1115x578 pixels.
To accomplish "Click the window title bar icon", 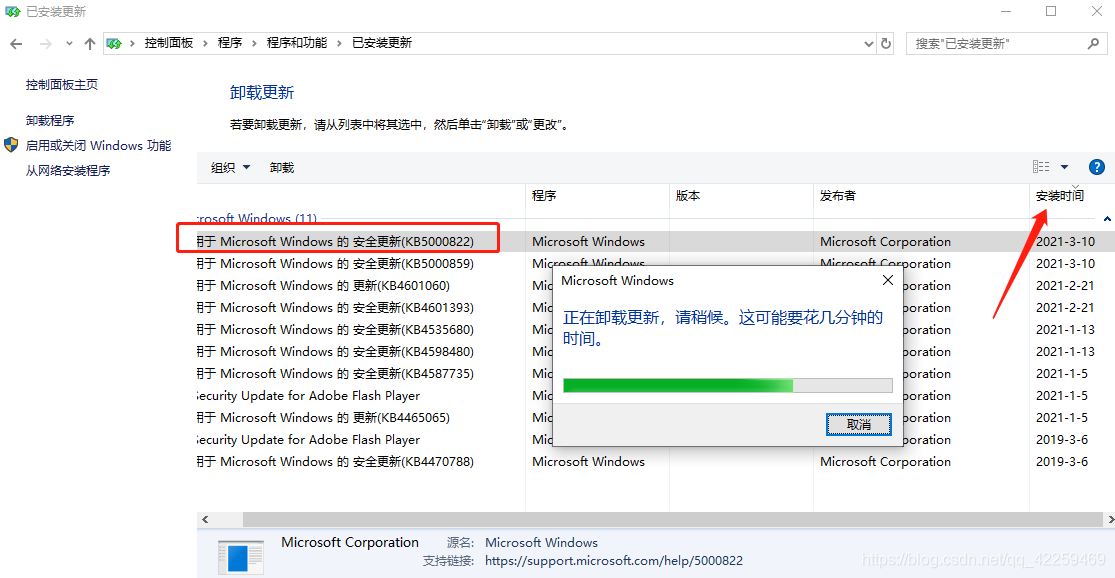I will click(x=12, y=11).
